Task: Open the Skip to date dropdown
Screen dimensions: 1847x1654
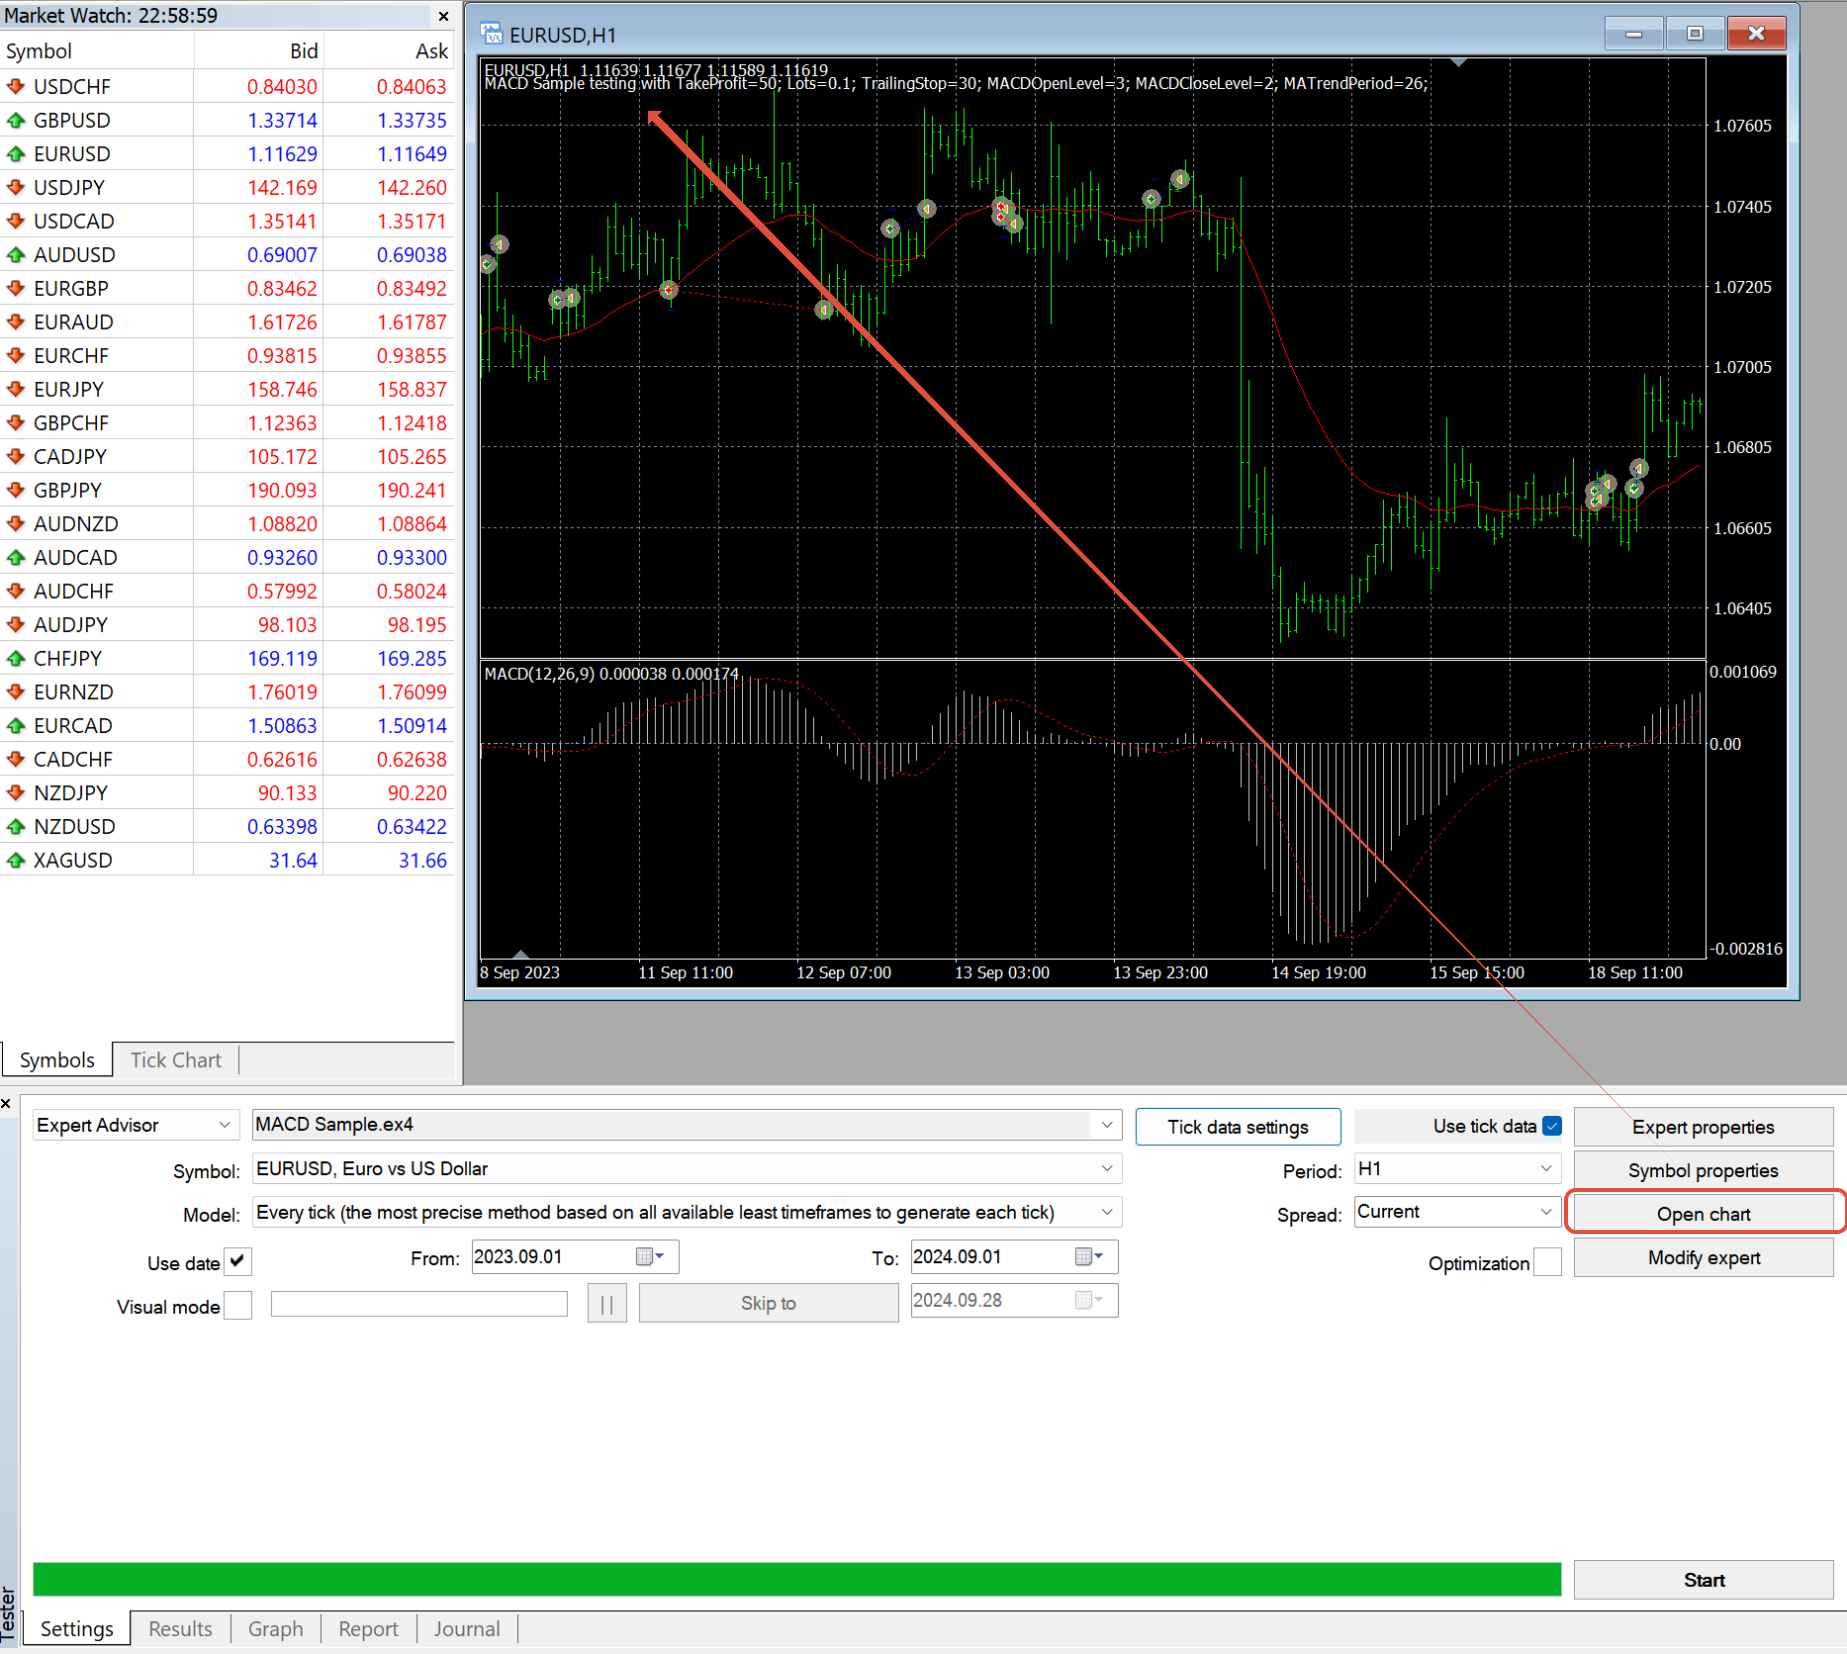Action: coord(1090,1300)
